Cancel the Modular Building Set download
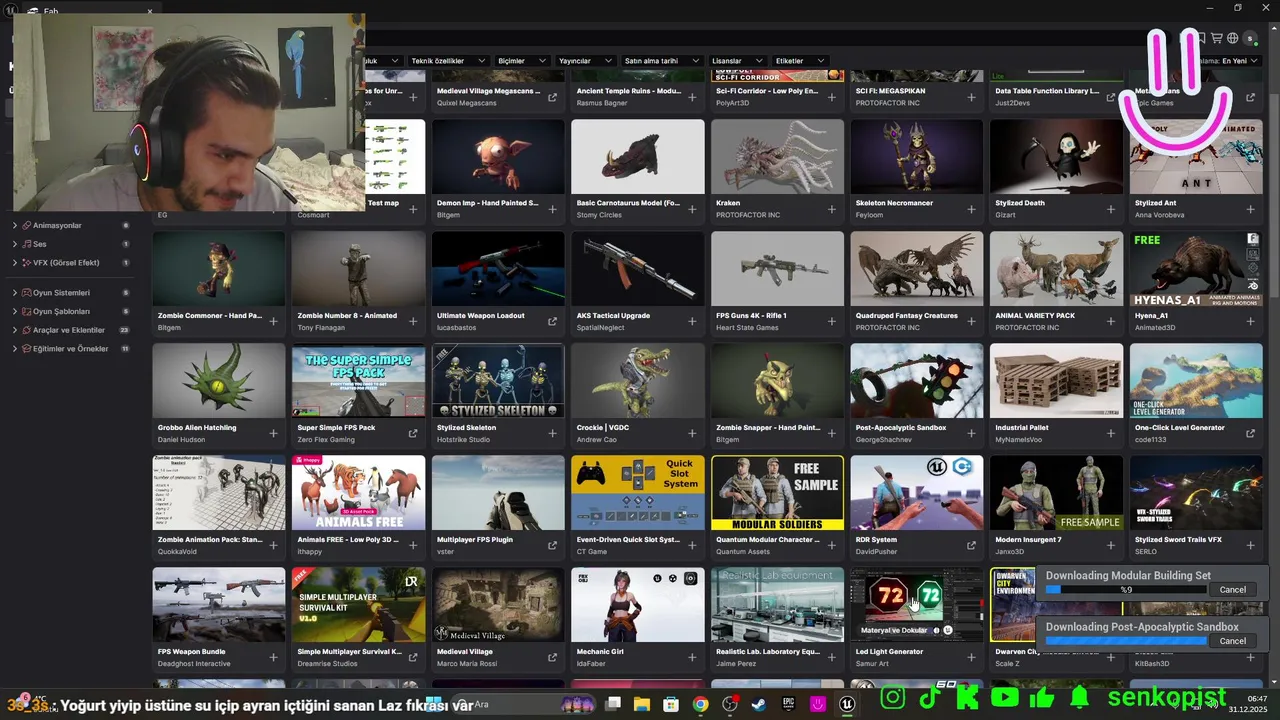 (x=1233, y=590)
